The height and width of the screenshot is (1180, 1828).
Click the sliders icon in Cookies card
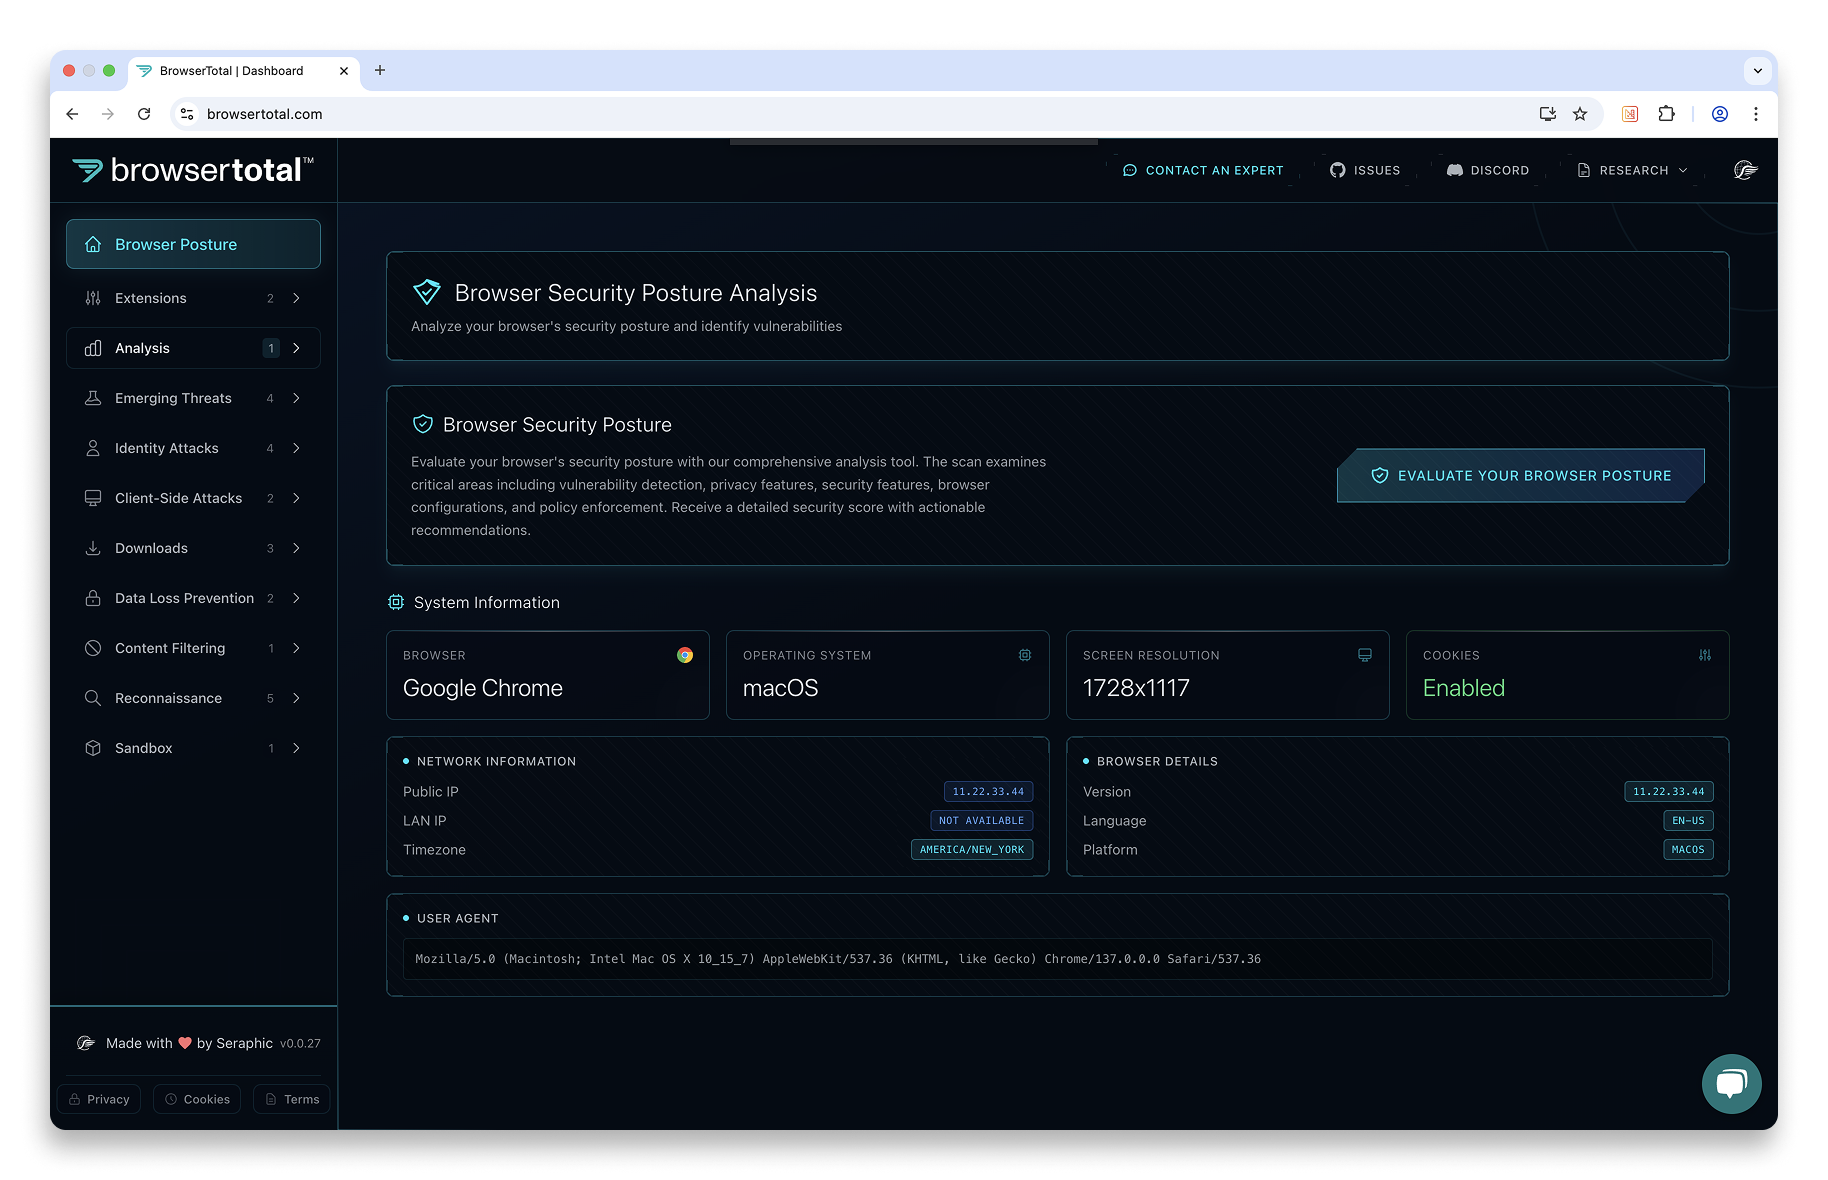1705,655
